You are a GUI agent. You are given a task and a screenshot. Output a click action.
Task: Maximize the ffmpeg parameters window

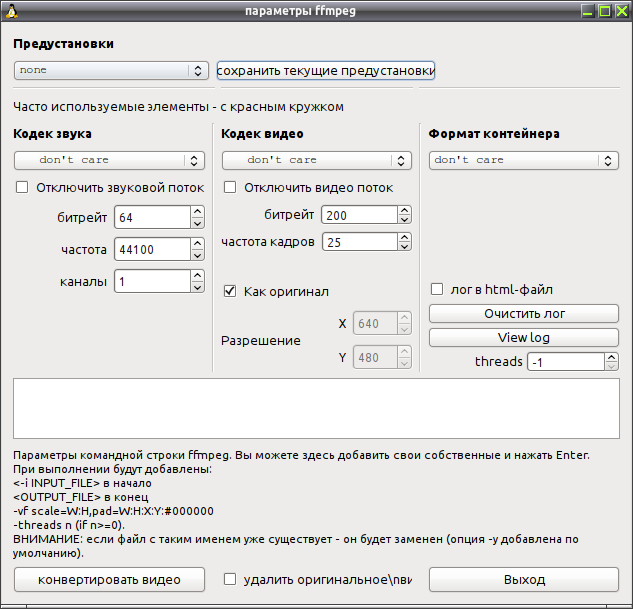tap(605, 11)
